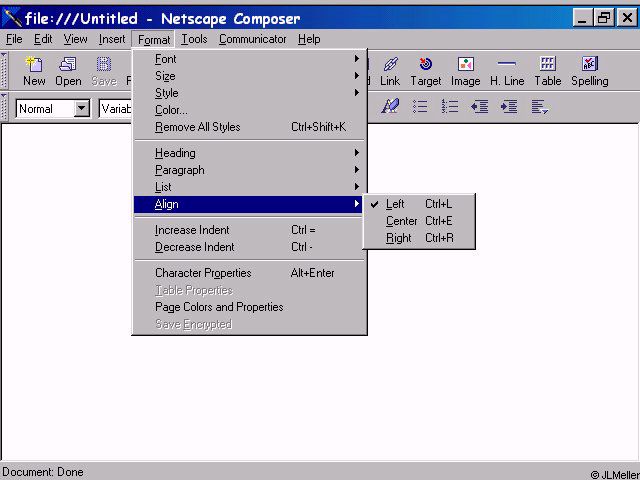Insert a Target anchor from the toolbar

426,71
